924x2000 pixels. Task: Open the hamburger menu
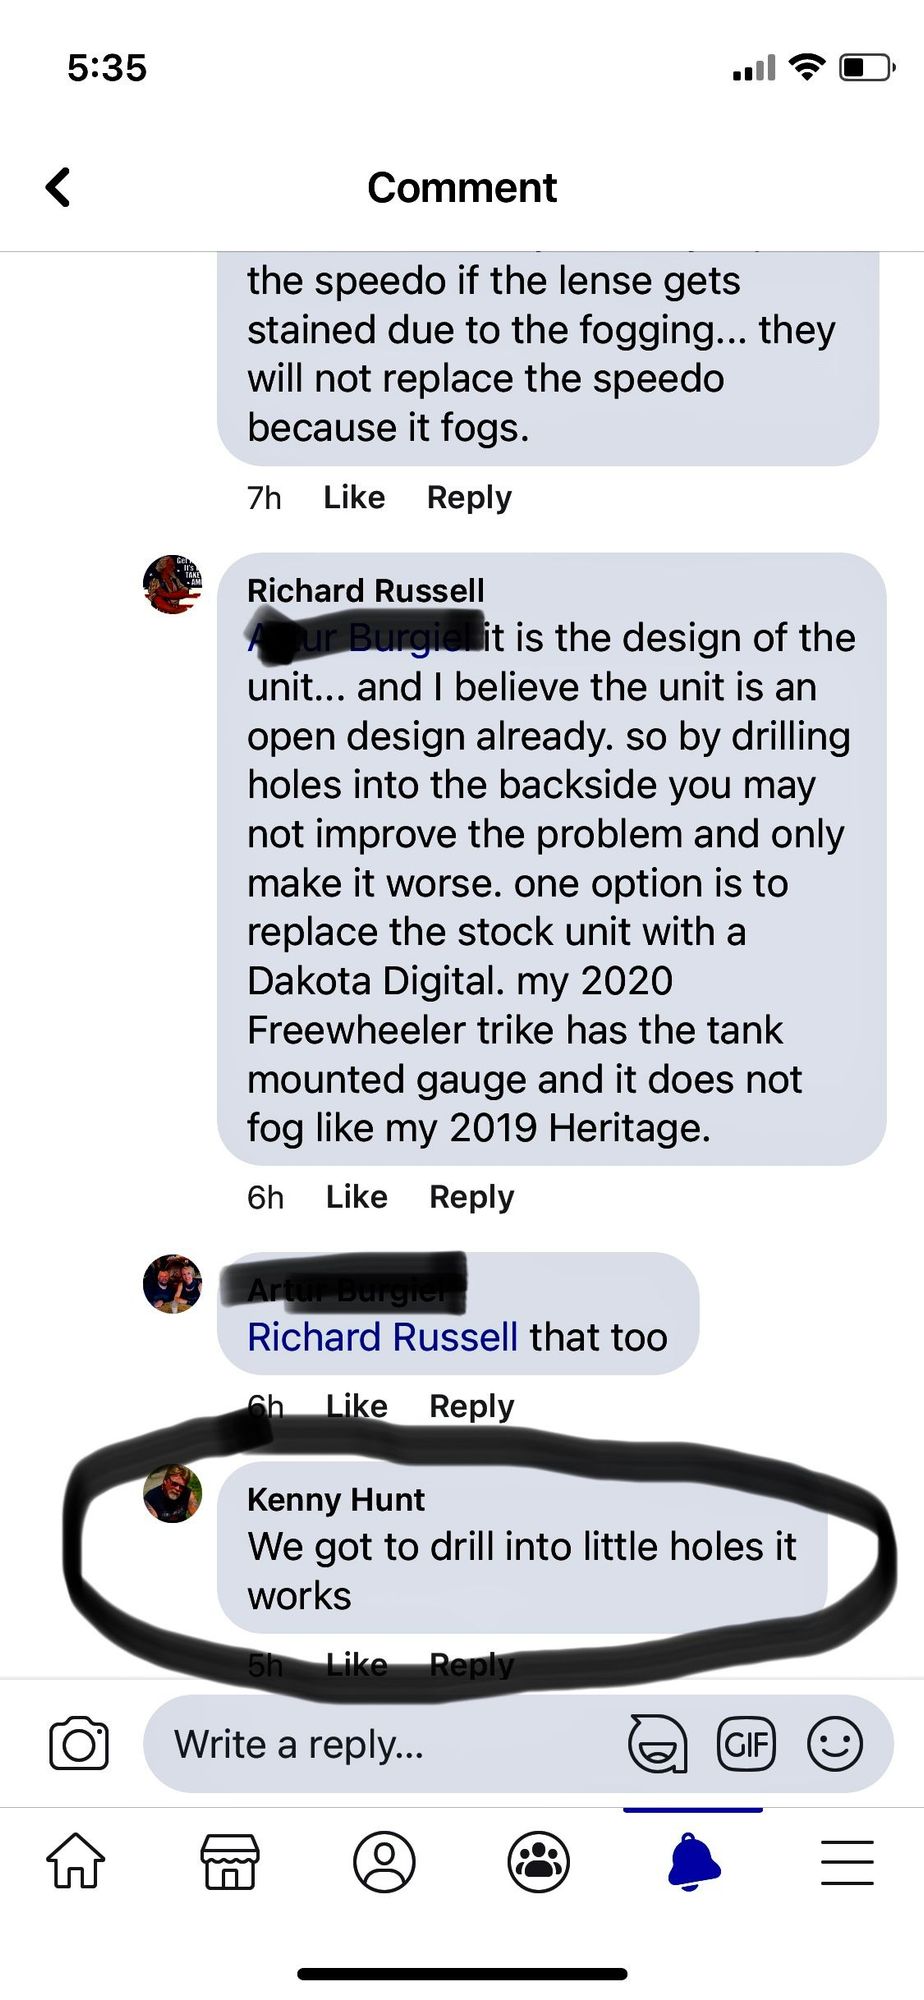tap(847, 1862)
